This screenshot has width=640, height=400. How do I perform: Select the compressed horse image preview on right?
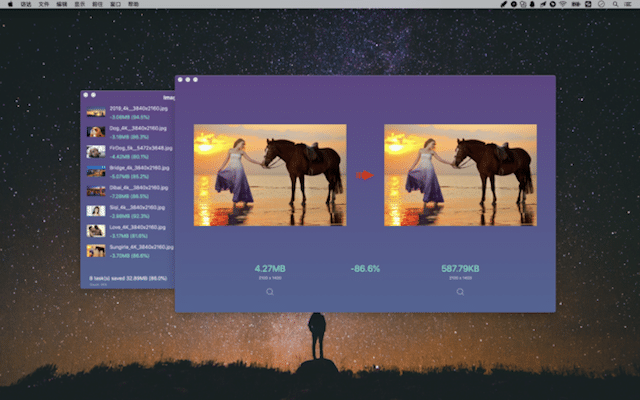(x=460, y=175)
